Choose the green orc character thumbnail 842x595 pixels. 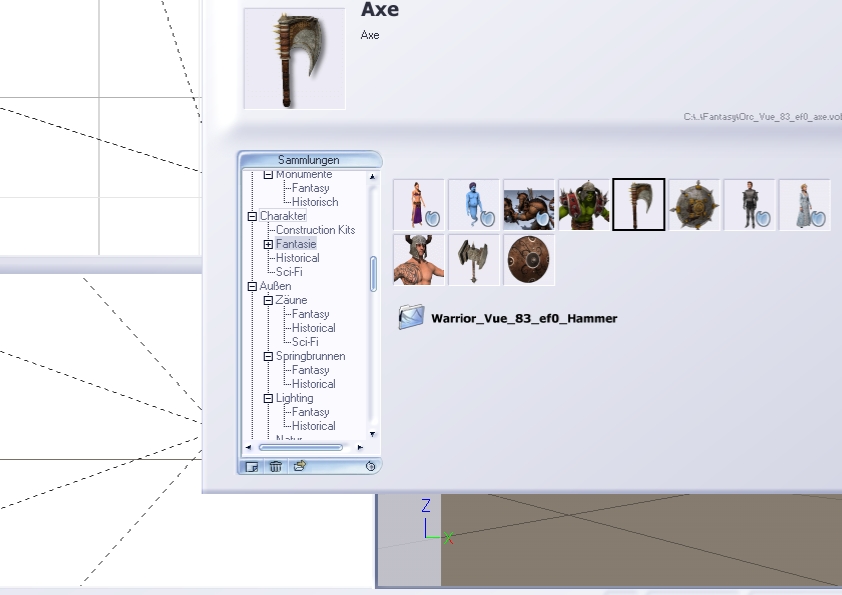point(584,205)
